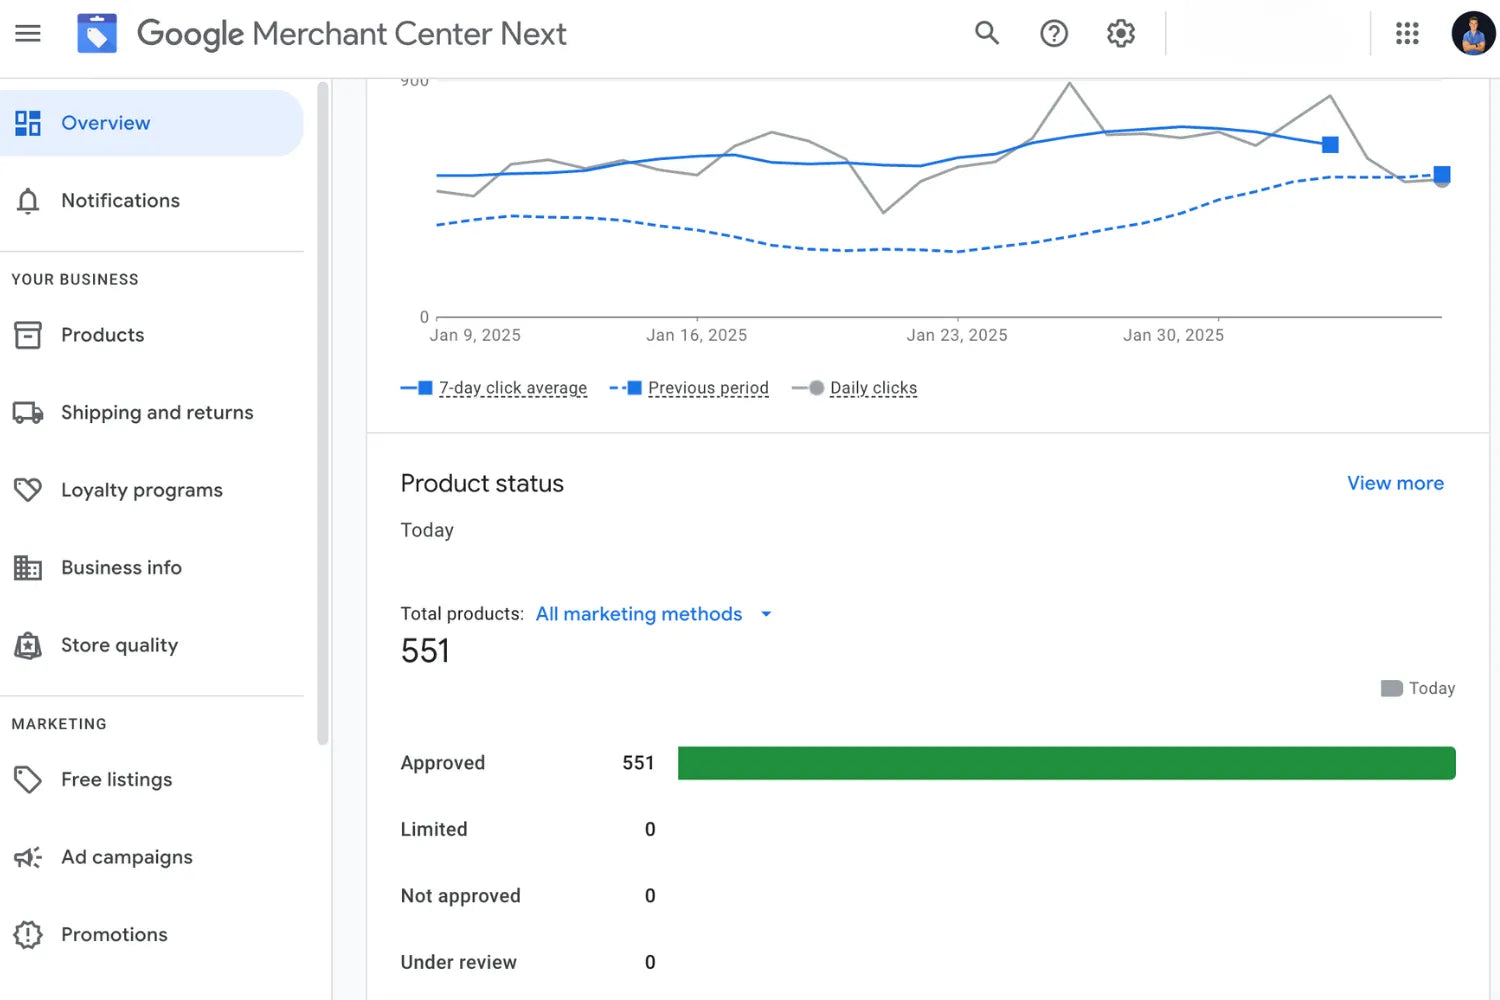
Task: Click the Merchant Center logo icon
Action: point(97,33)
